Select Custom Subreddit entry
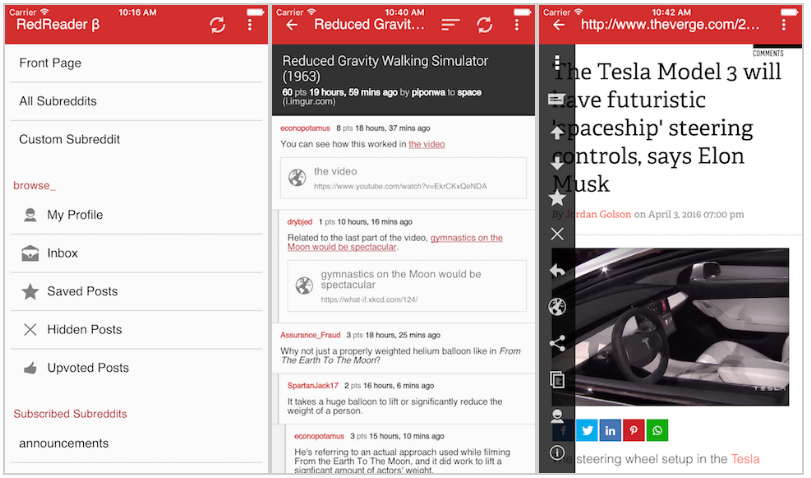 (x=137, y=140)
